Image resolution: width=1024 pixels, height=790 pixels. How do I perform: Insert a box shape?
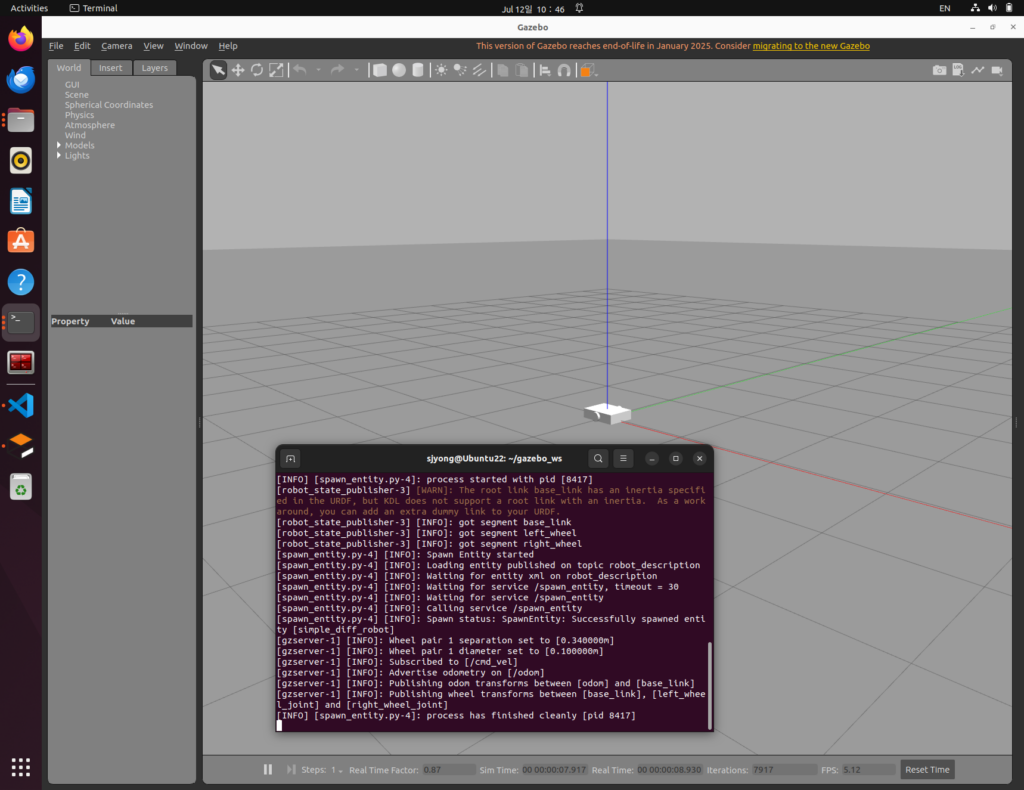(x=379, y=70)
